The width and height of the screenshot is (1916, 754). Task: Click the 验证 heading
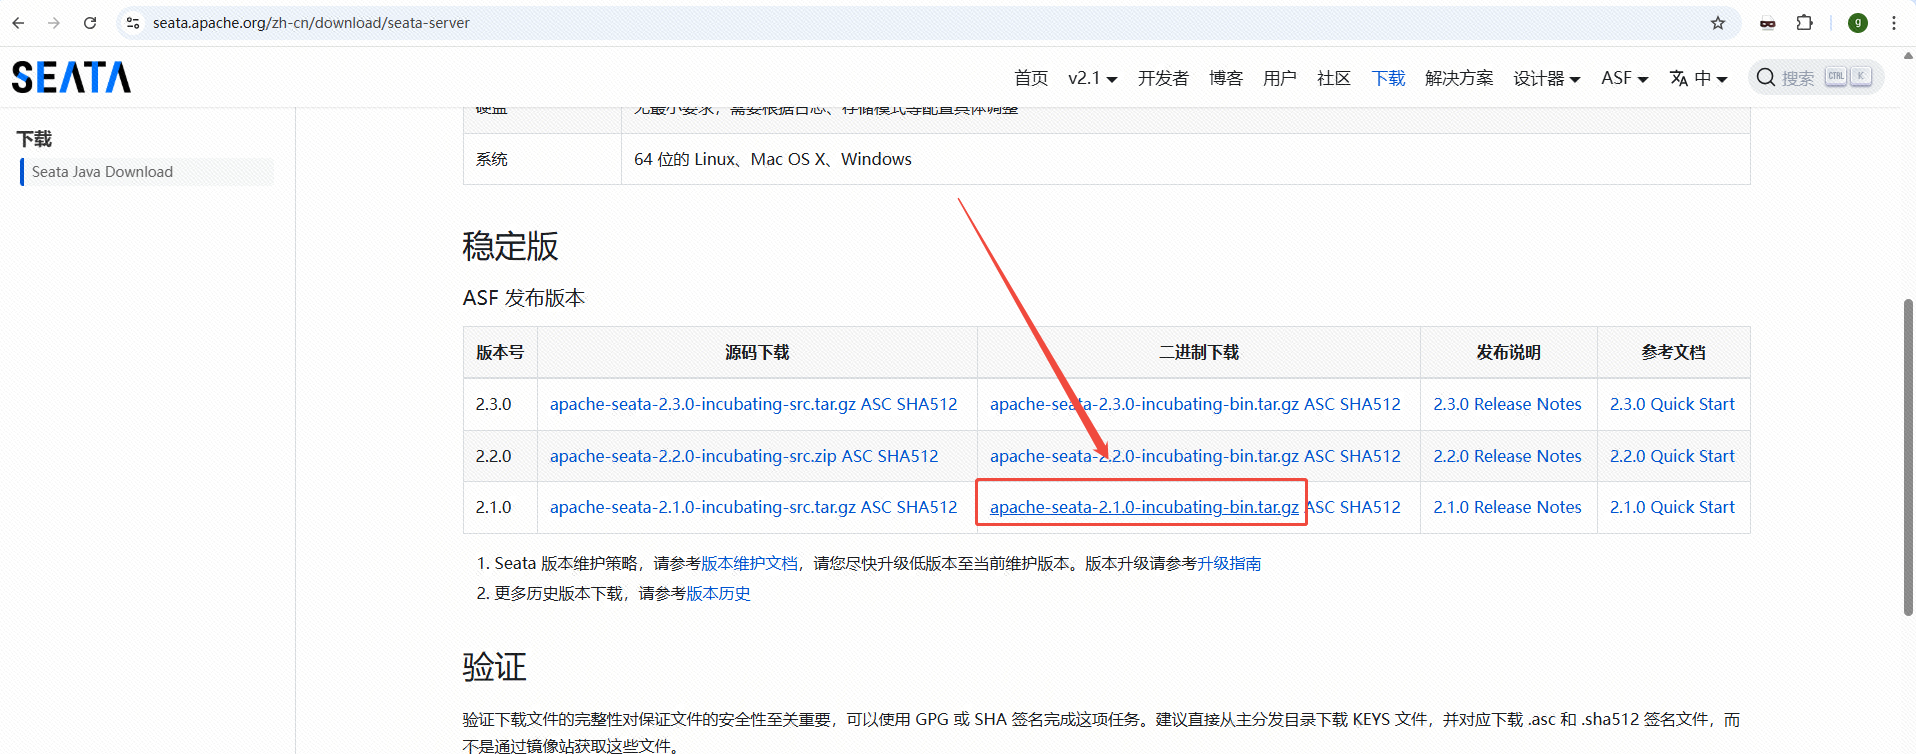coord(494,667)
